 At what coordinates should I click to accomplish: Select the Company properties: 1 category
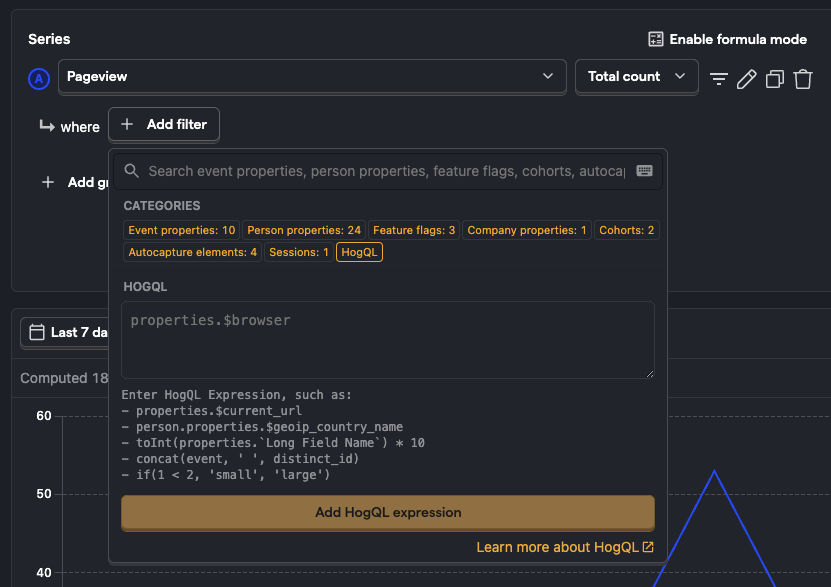point(527,230)
